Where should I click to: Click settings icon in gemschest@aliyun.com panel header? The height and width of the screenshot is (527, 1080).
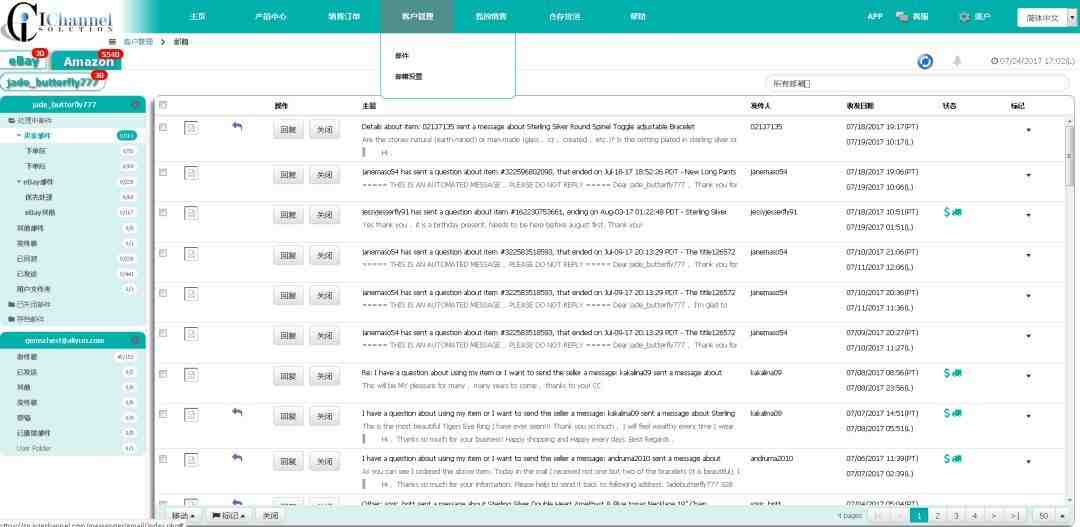136,340
